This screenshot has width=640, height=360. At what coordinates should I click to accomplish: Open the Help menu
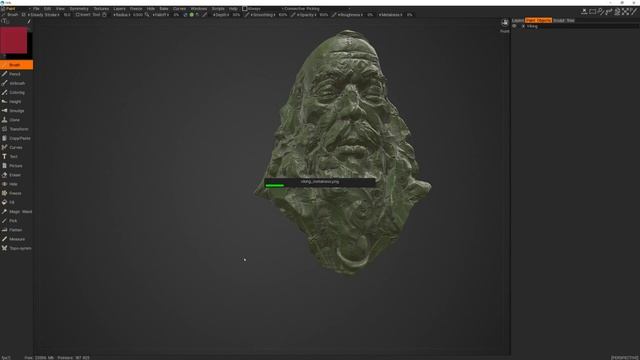point(233,9)
